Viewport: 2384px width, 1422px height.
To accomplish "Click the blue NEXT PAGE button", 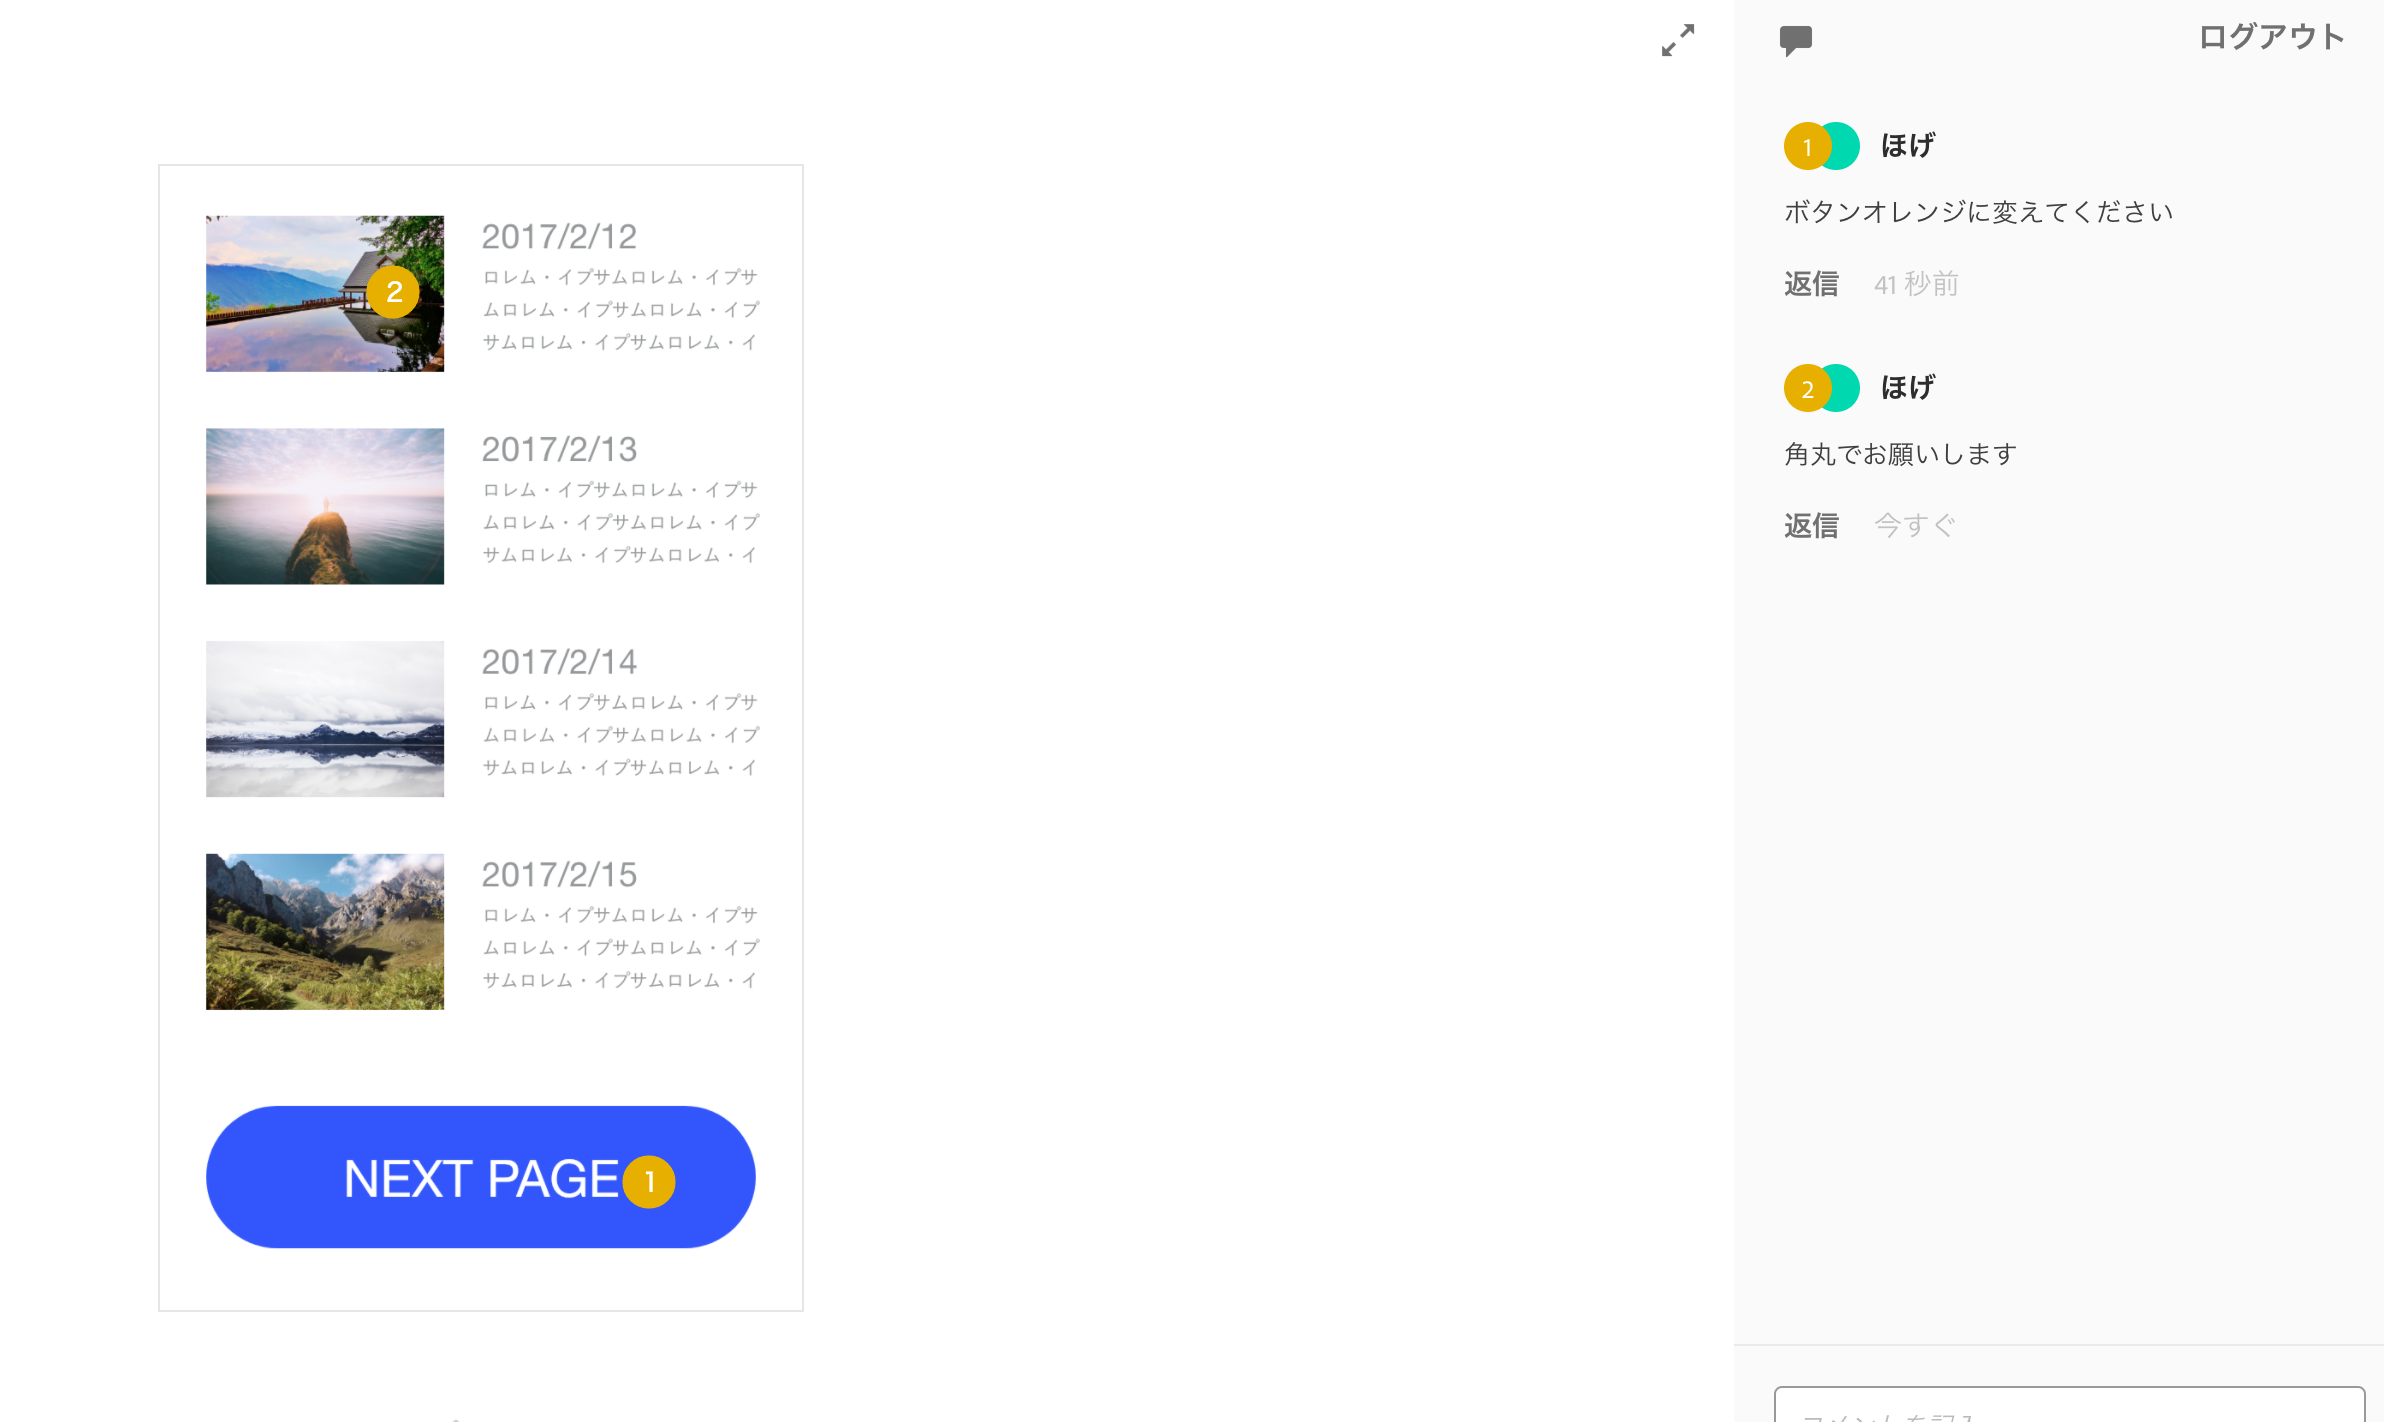I will coord(481,1177).
